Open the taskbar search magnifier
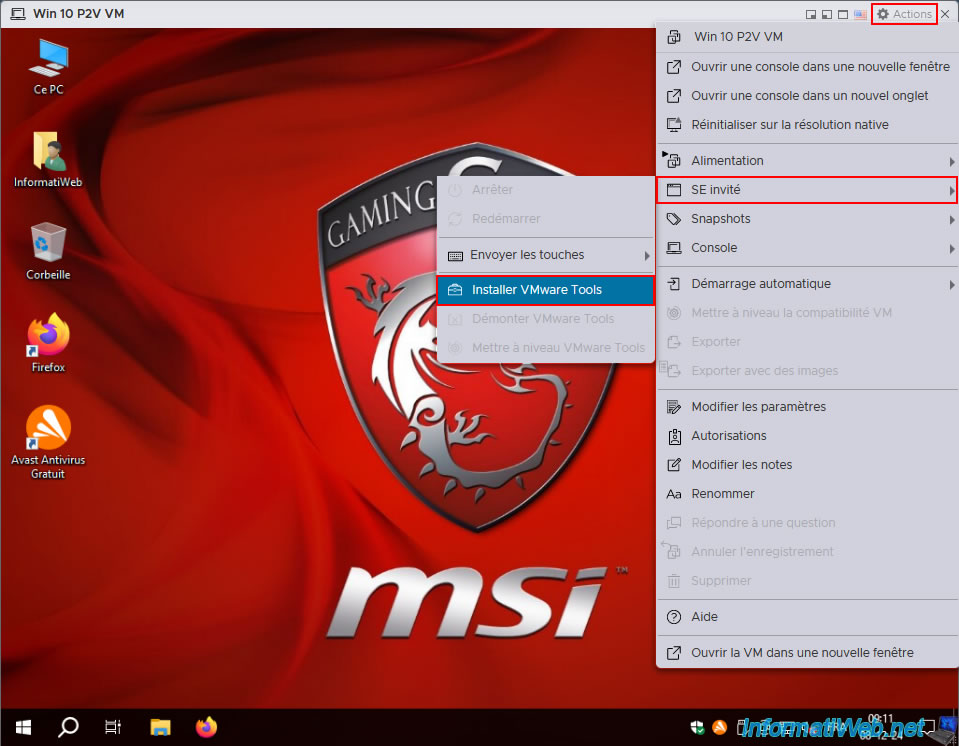 (68, 726)
